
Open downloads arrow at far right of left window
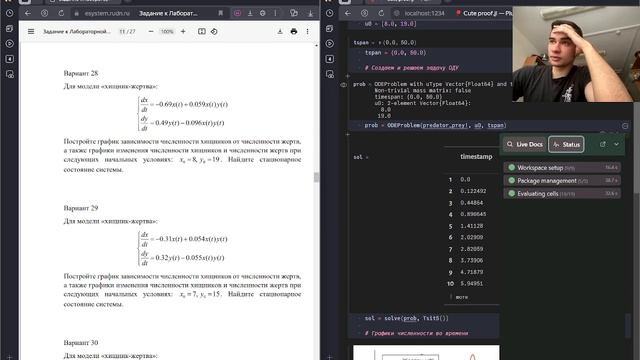310,13
